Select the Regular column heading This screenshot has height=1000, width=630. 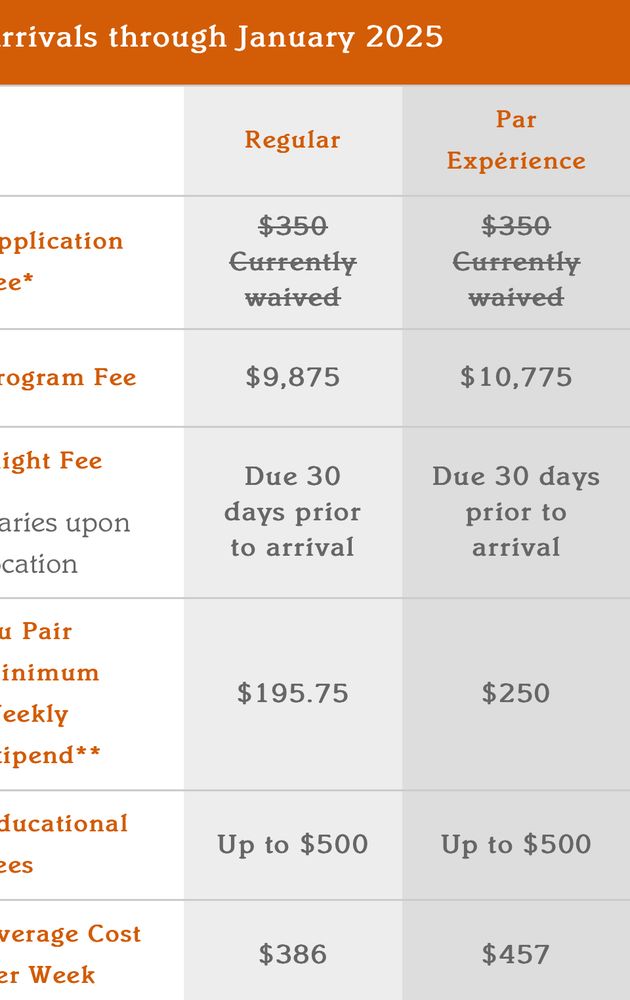coord(293,140)
